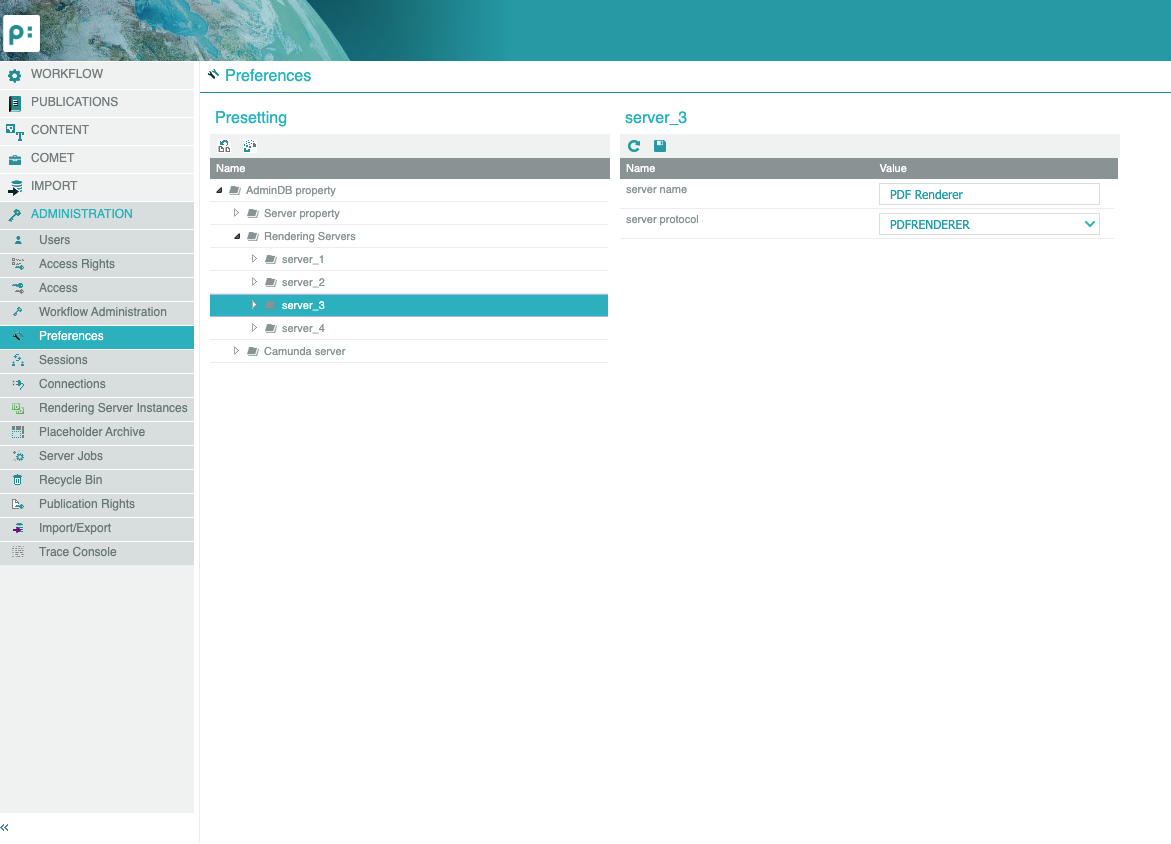Click the application logo in the header

(x=21, y=33)
